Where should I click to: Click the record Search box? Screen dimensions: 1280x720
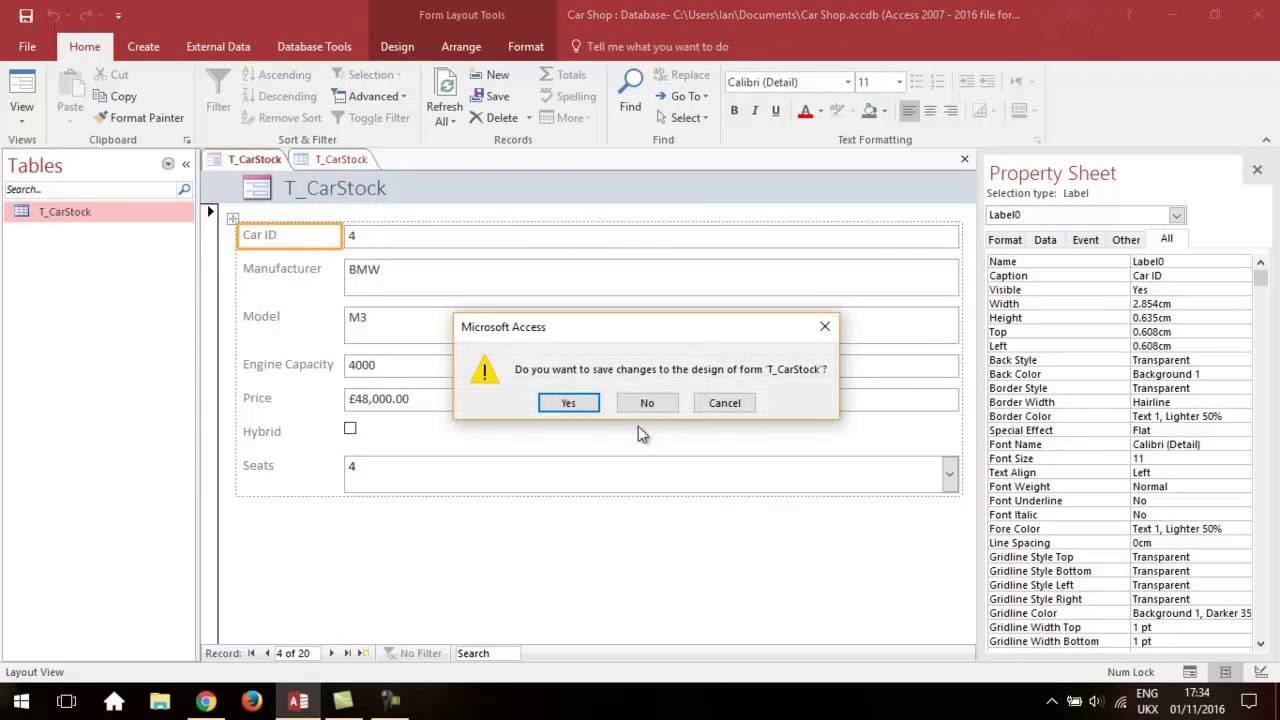point(487,653)
